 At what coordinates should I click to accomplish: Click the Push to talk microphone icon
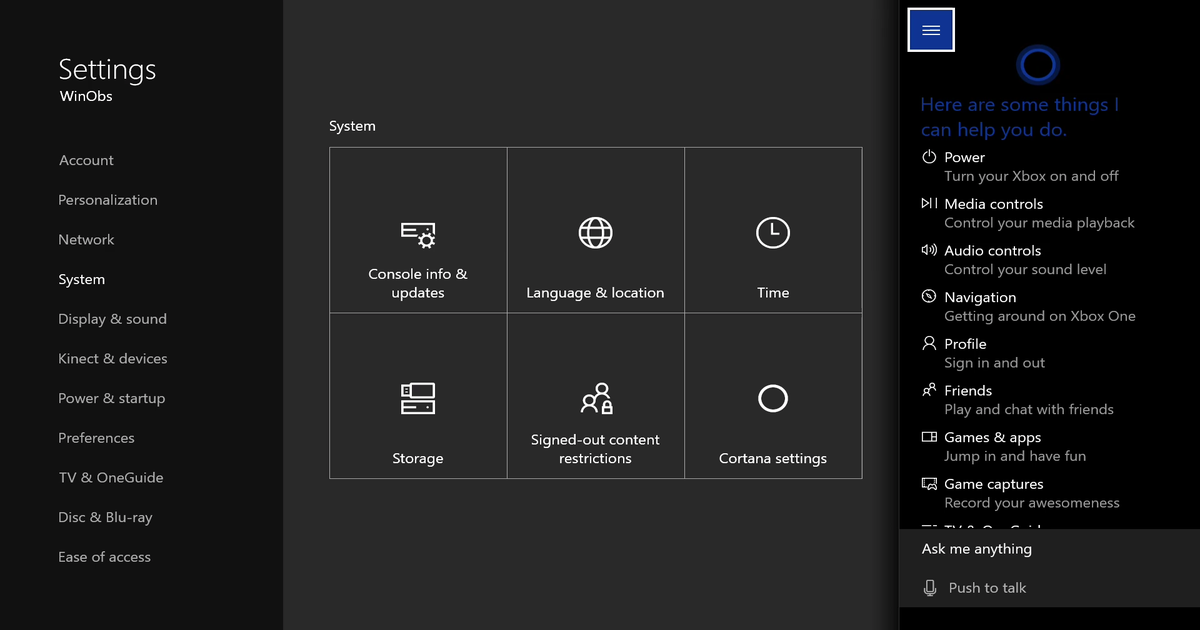[x=930, y=588]
